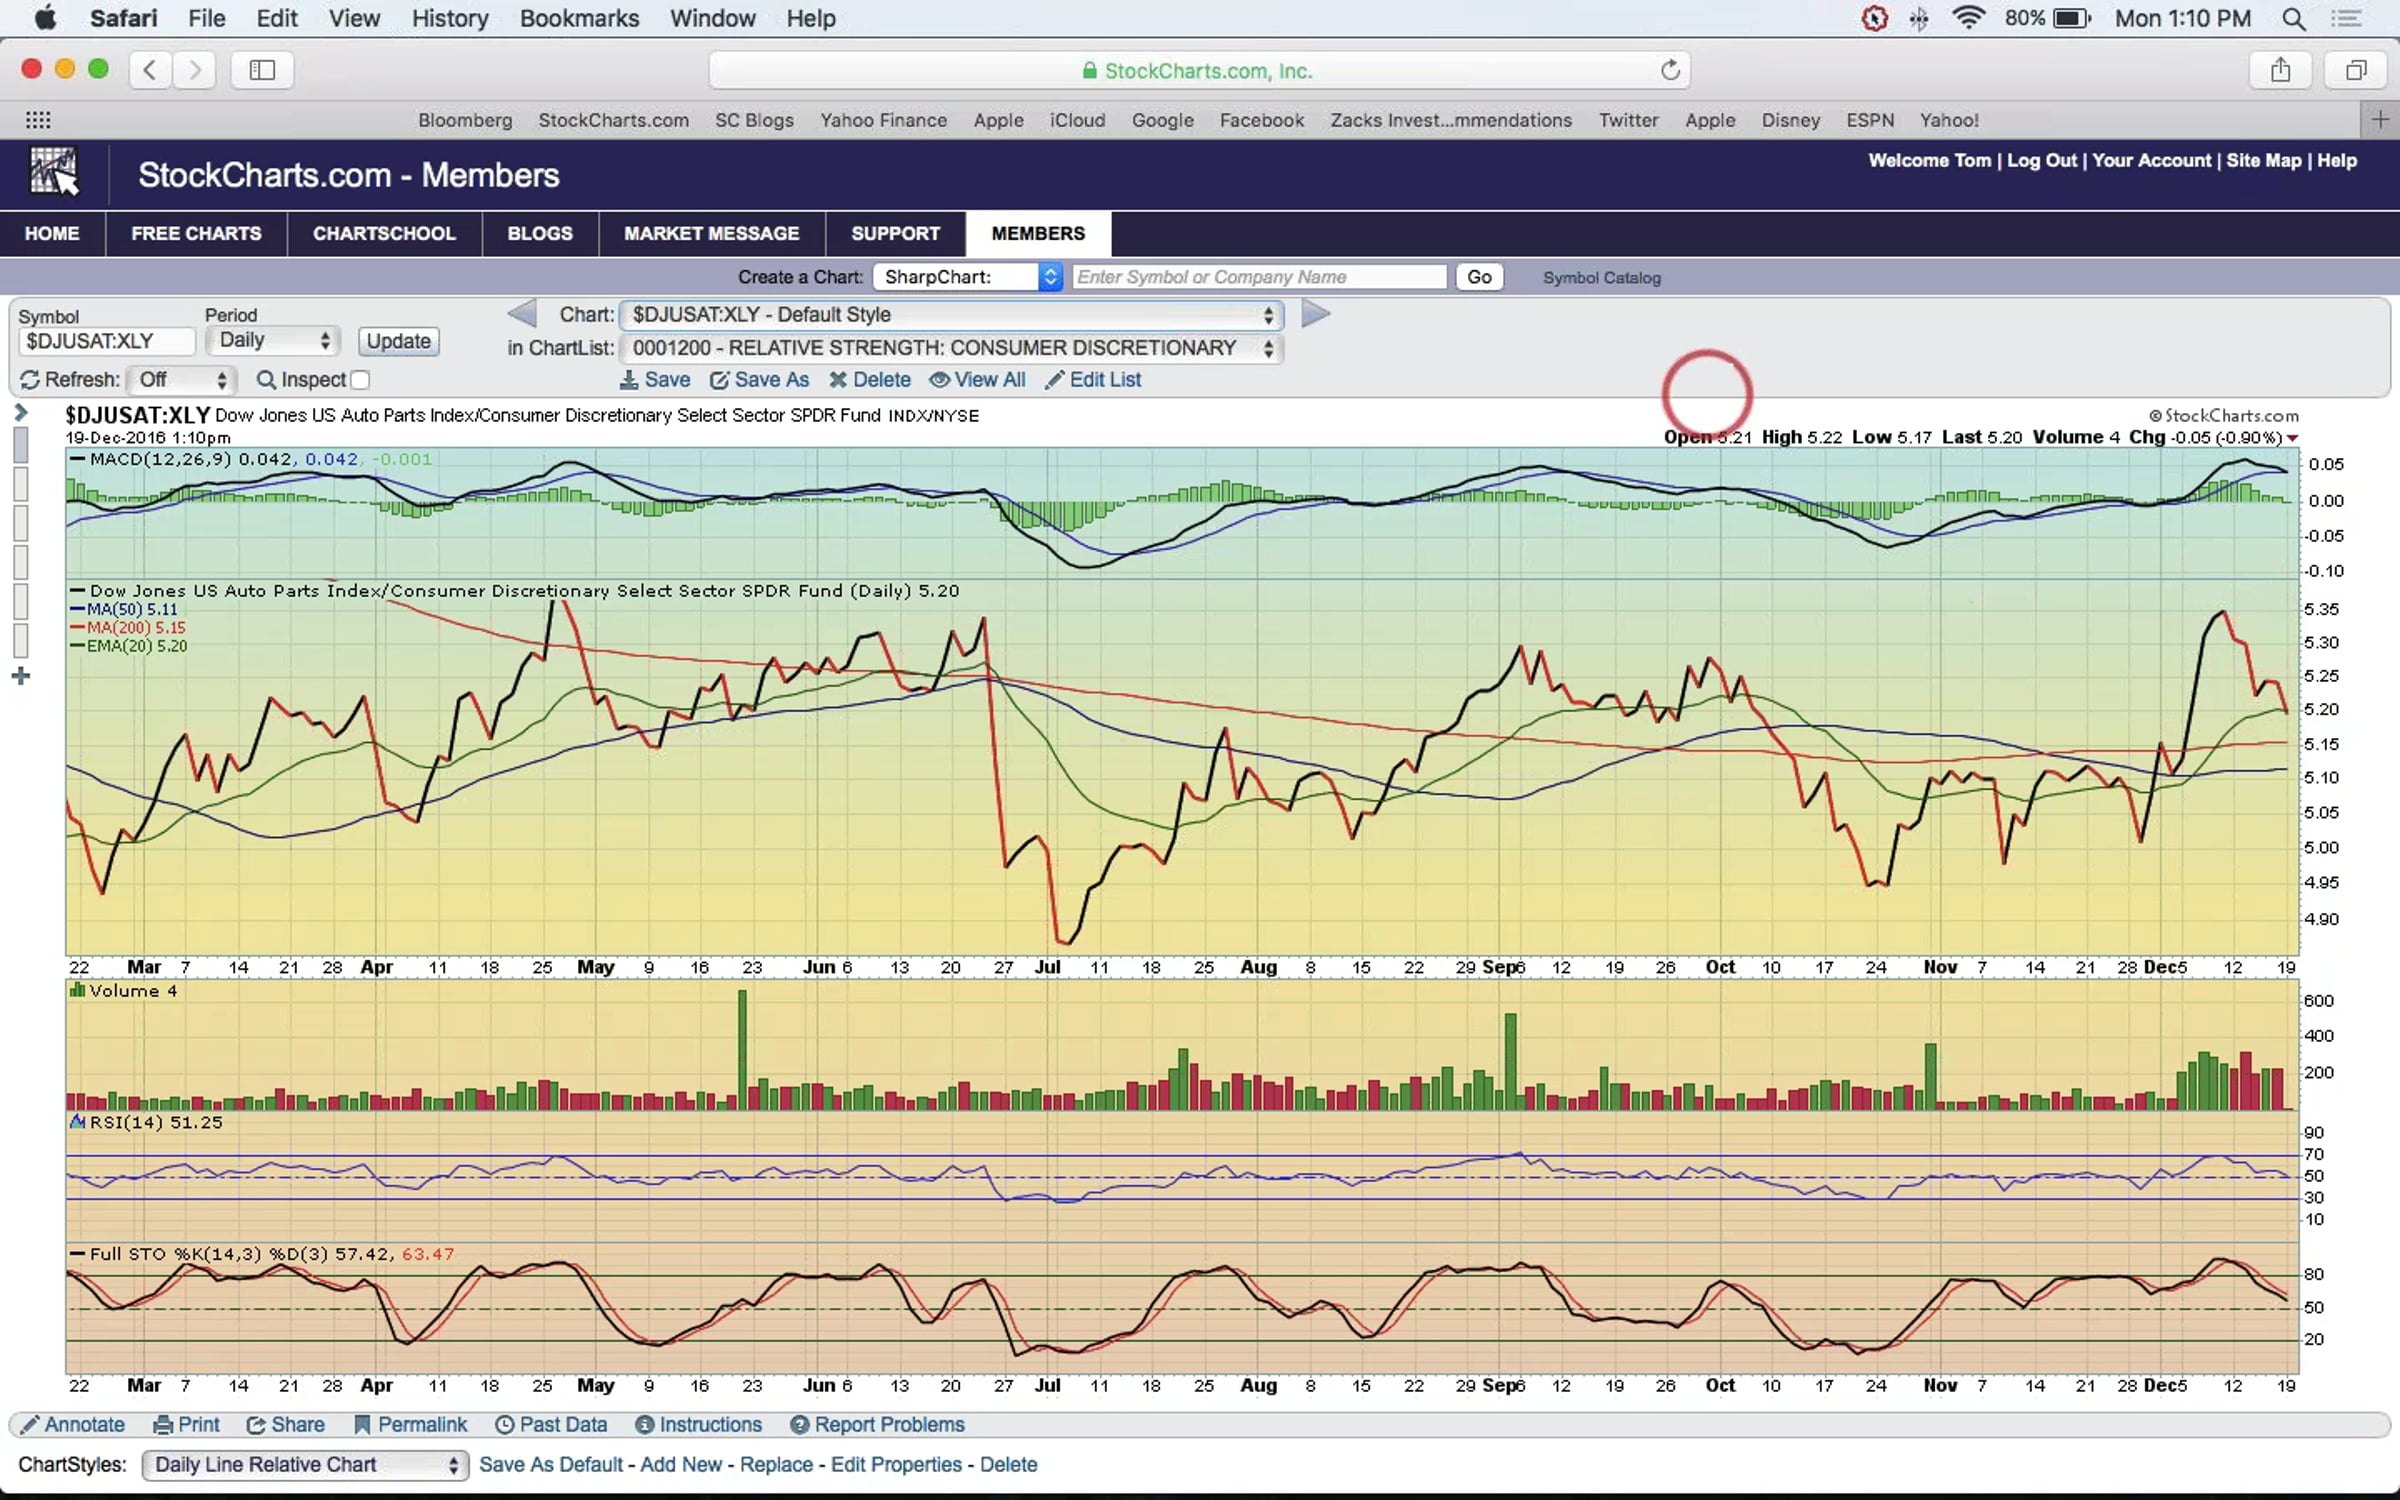Open the Symbol Catalog link
This screenshot has height=1500, width=2400.
coord(1601,278)
